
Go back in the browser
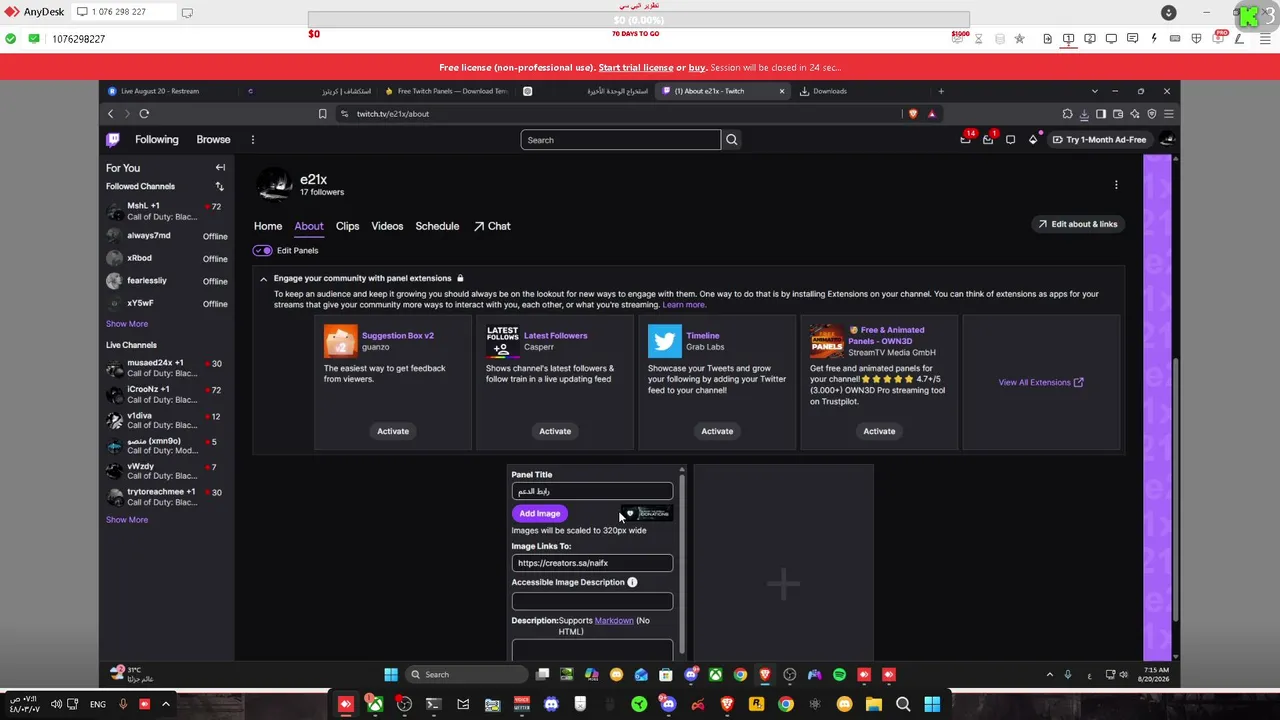pyautogui.click(x=111, y=114)
